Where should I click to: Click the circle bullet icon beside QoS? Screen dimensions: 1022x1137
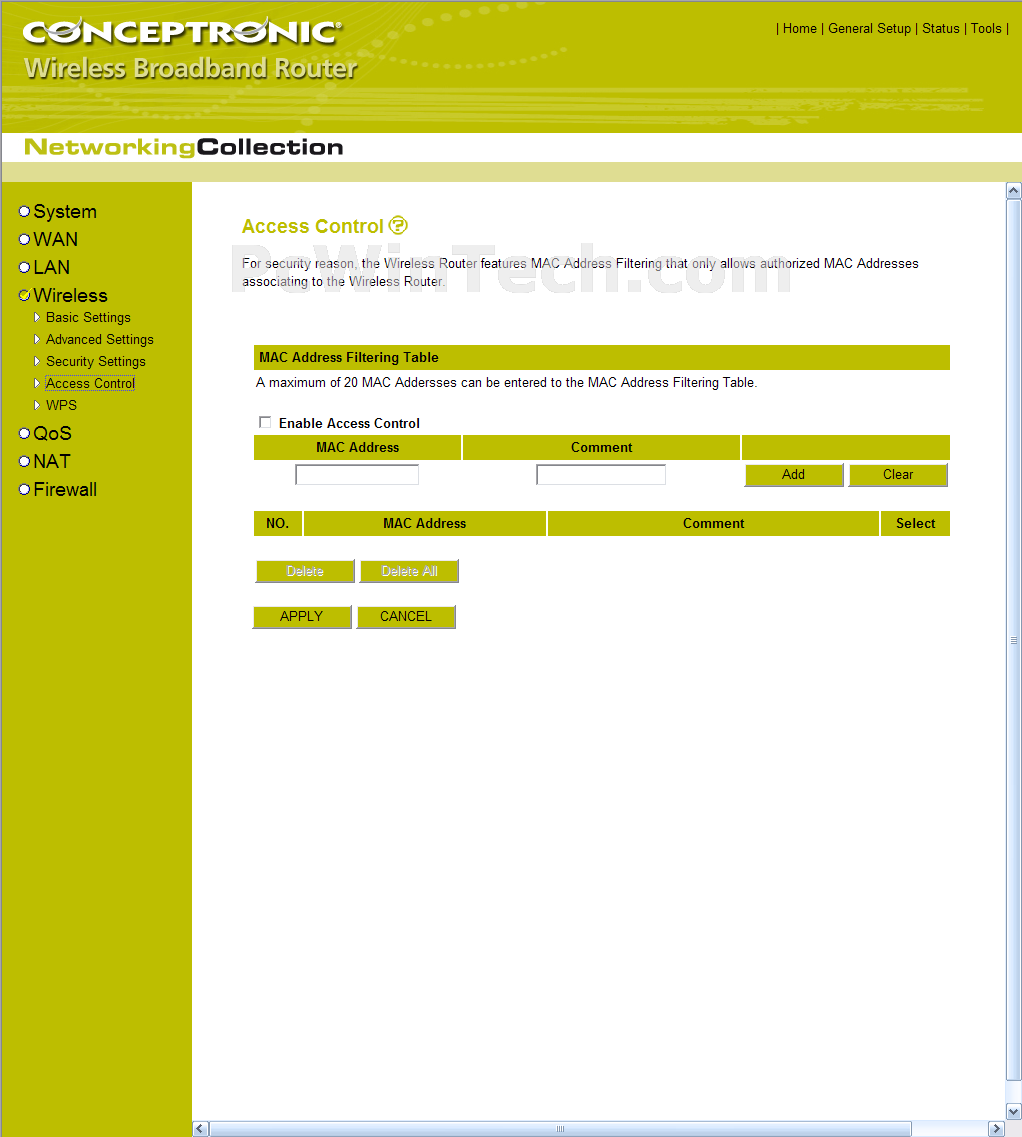[25, 433]
